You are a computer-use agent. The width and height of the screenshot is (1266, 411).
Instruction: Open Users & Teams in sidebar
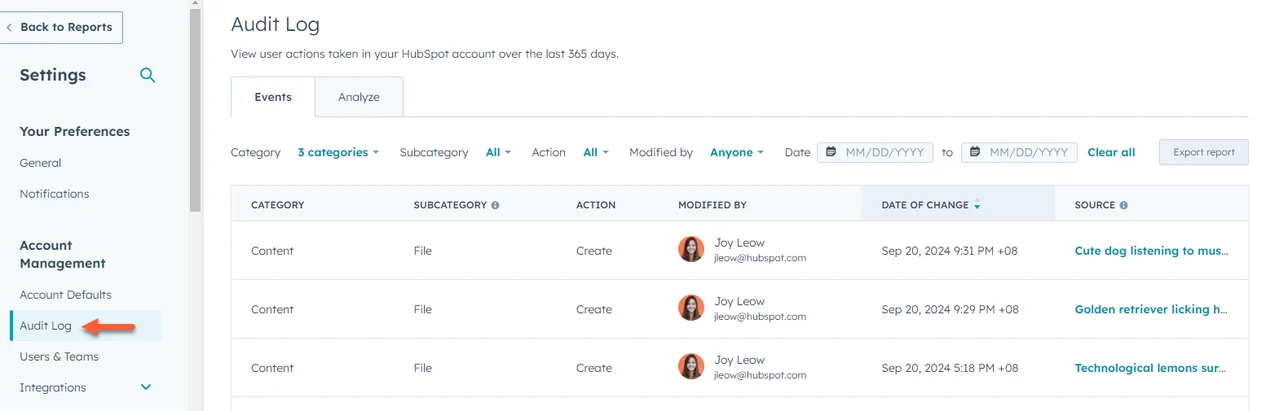click(x=59, y=356)
